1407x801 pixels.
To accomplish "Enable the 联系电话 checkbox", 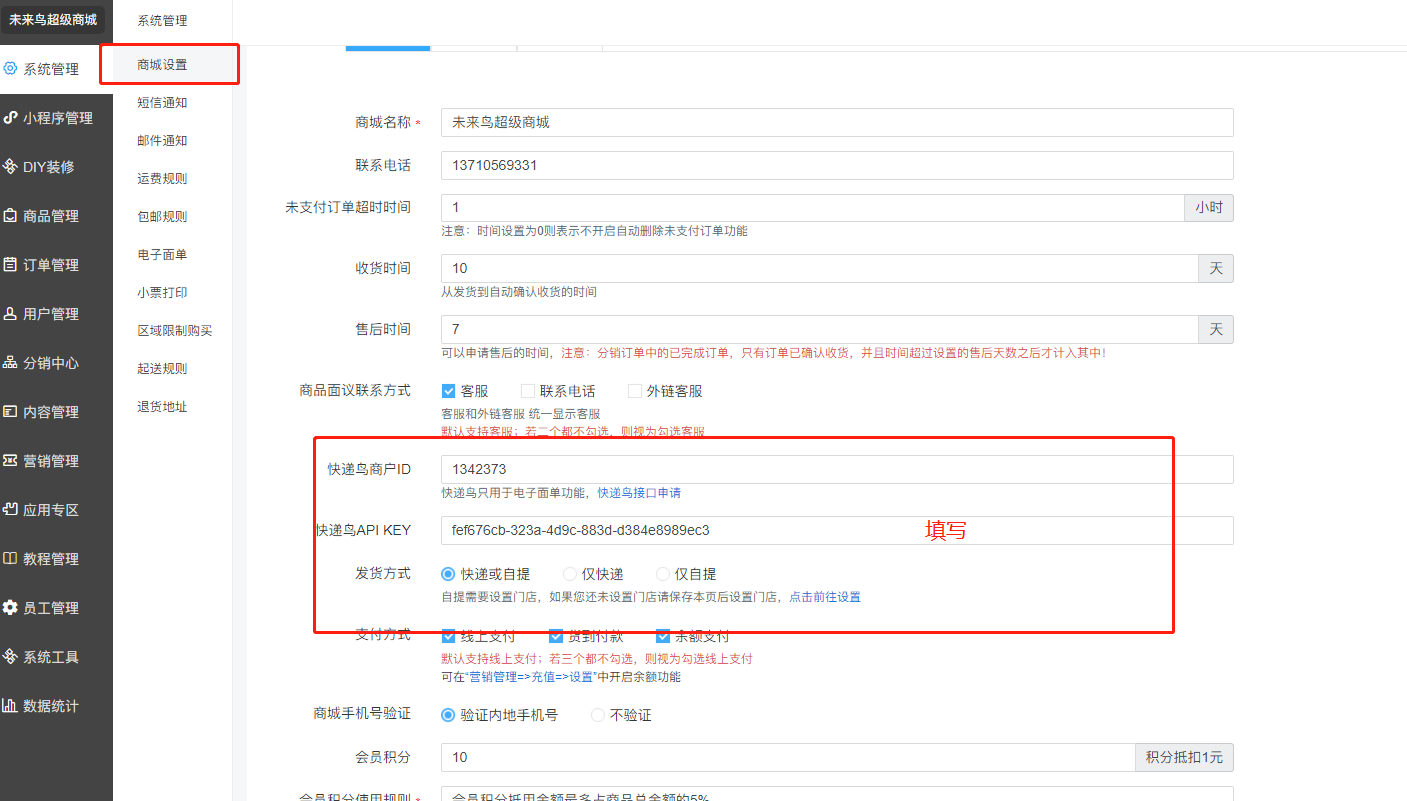I will tap(528, 391).
